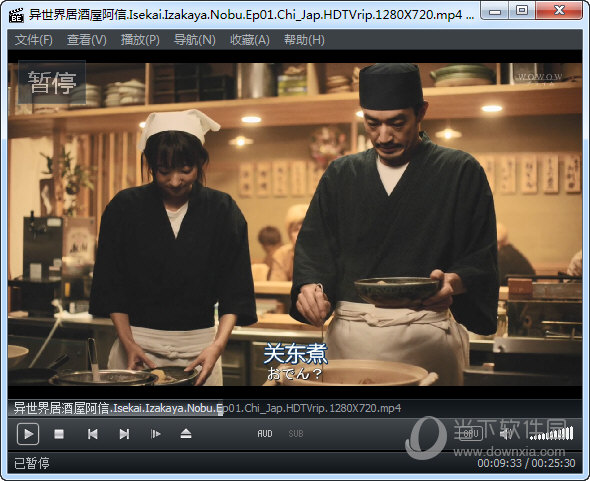Set volume on the volume bar
Screen dimensions: 590x481
pyautogui.click(x=552, y=434)
